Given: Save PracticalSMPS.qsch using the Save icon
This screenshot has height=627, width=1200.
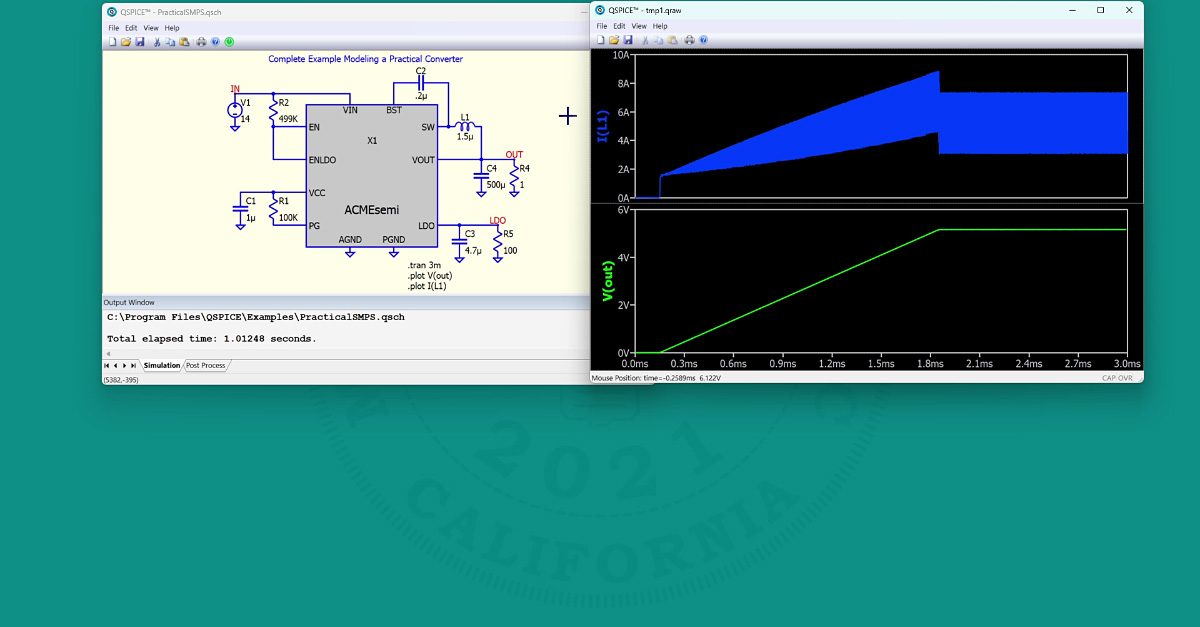Looking at the screenshot, I should (x=140, y=43).
